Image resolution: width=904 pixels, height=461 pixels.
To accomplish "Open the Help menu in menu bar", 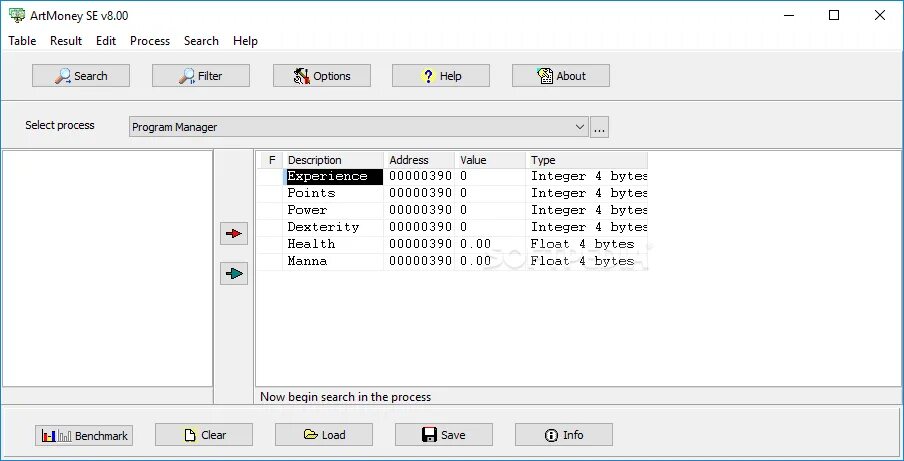I will [x=246, y=41].
